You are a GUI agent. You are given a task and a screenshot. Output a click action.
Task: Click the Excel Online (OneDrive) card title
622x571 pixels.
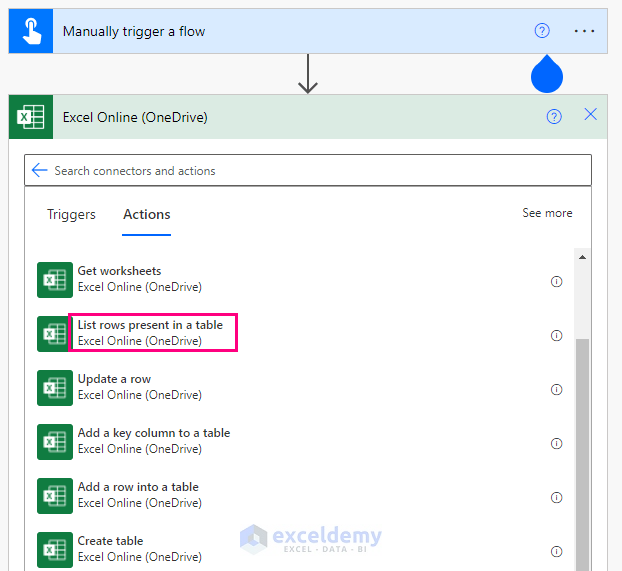[135, 117]
